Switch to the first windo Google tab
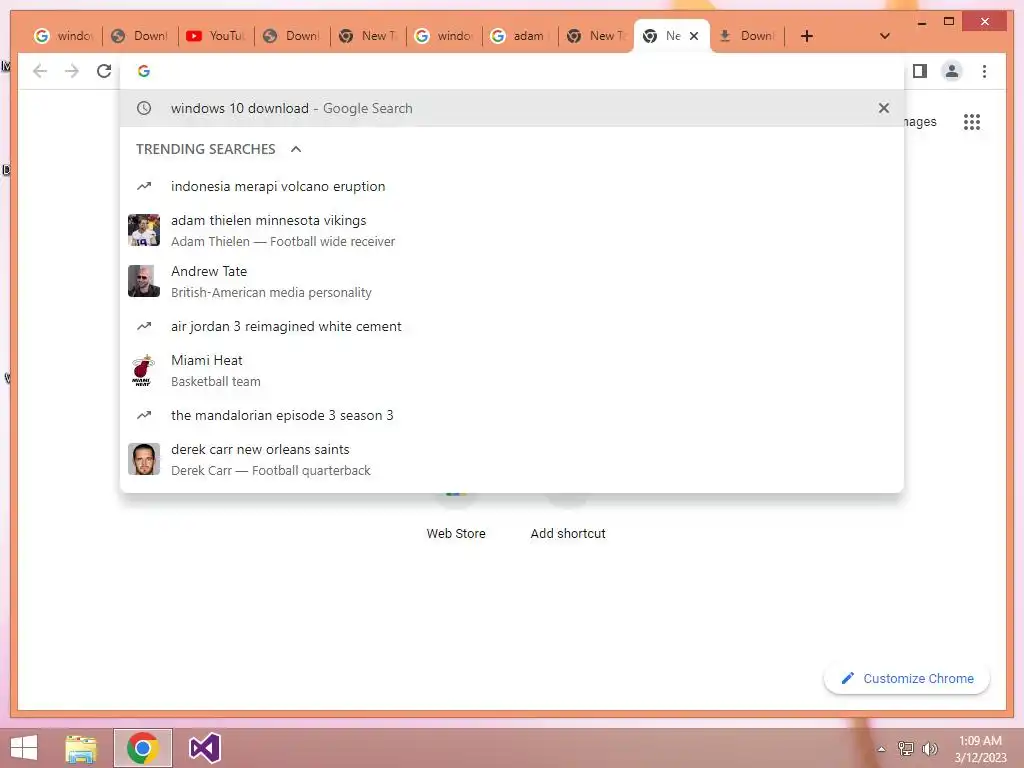Viewport: 1024px width, 768px height. point(64,36)
